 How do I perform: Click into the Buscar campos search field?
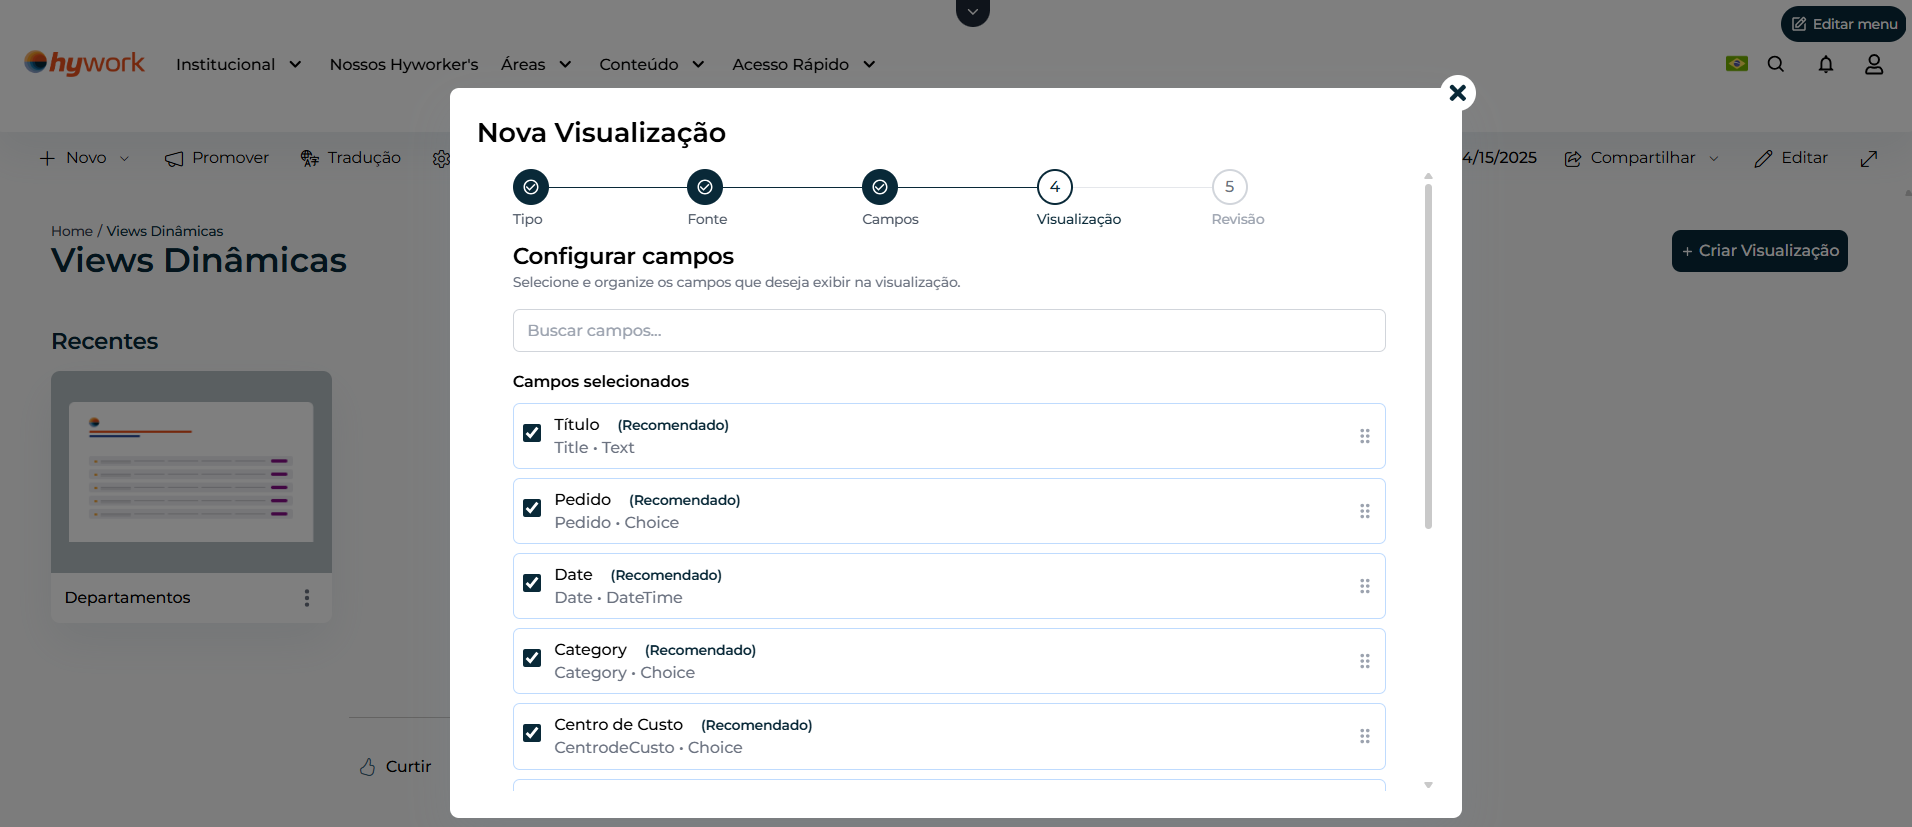948,331
